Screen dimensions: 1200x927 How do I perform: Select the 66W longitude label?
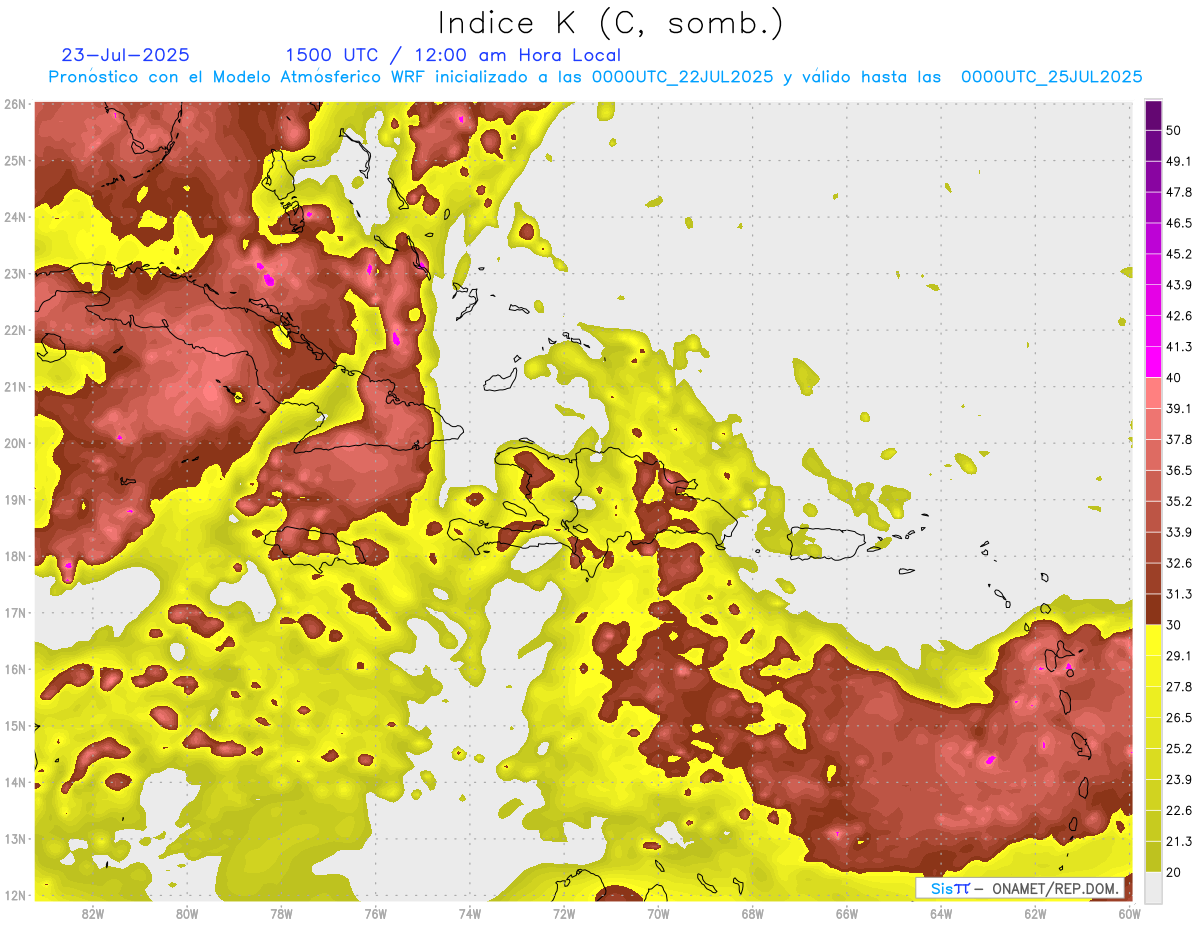(x=846, y=913)
